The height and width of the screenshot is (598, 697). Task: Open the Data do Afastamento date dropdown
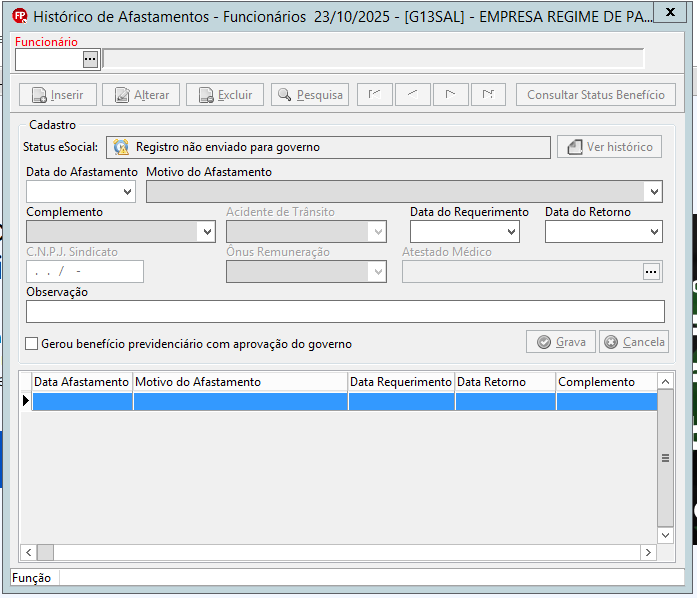click(127, 192)
